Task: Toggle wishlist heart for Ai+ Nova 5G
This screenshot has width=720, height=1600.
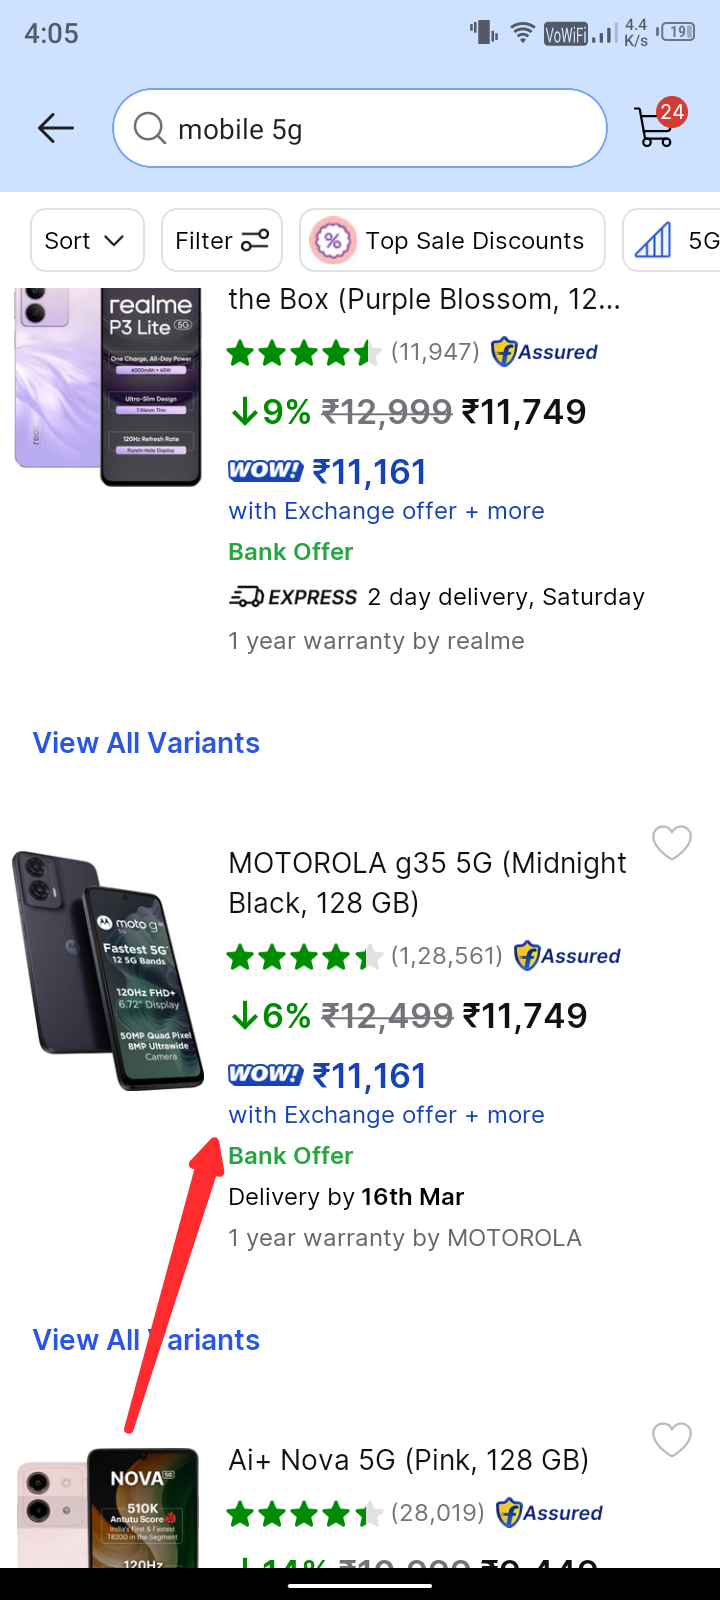Action: click(671, 1440)
